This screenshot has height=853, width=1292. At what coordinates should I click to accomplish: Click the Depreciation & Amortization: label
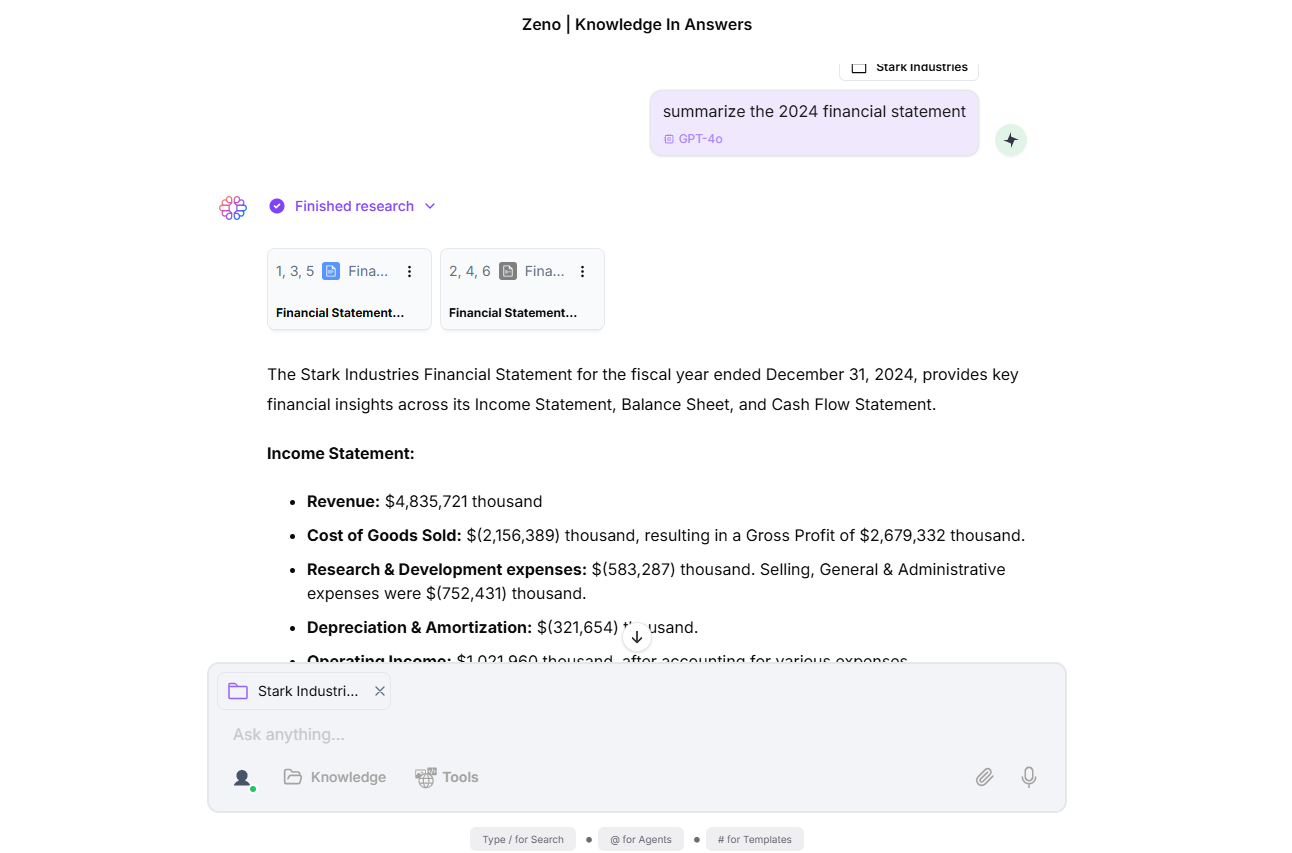[x=419, y=628]
